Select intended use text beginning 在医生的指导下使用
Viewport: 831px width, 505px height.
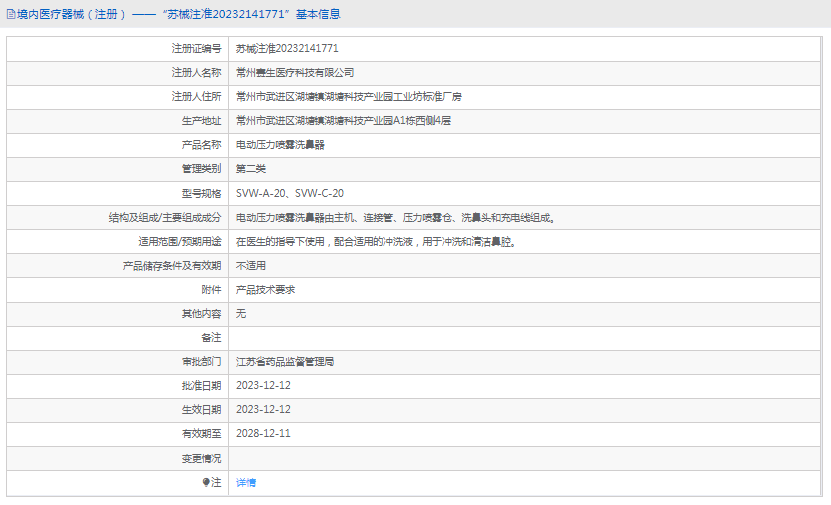click(x=376, y=242)
